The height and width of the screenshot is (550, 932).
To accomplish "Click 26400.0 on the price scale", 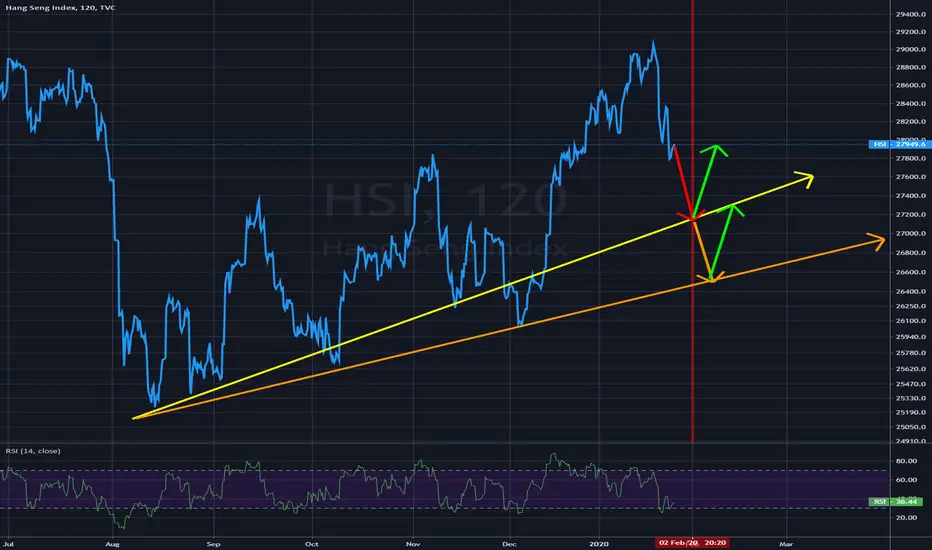I will click(x=911, y=292).
